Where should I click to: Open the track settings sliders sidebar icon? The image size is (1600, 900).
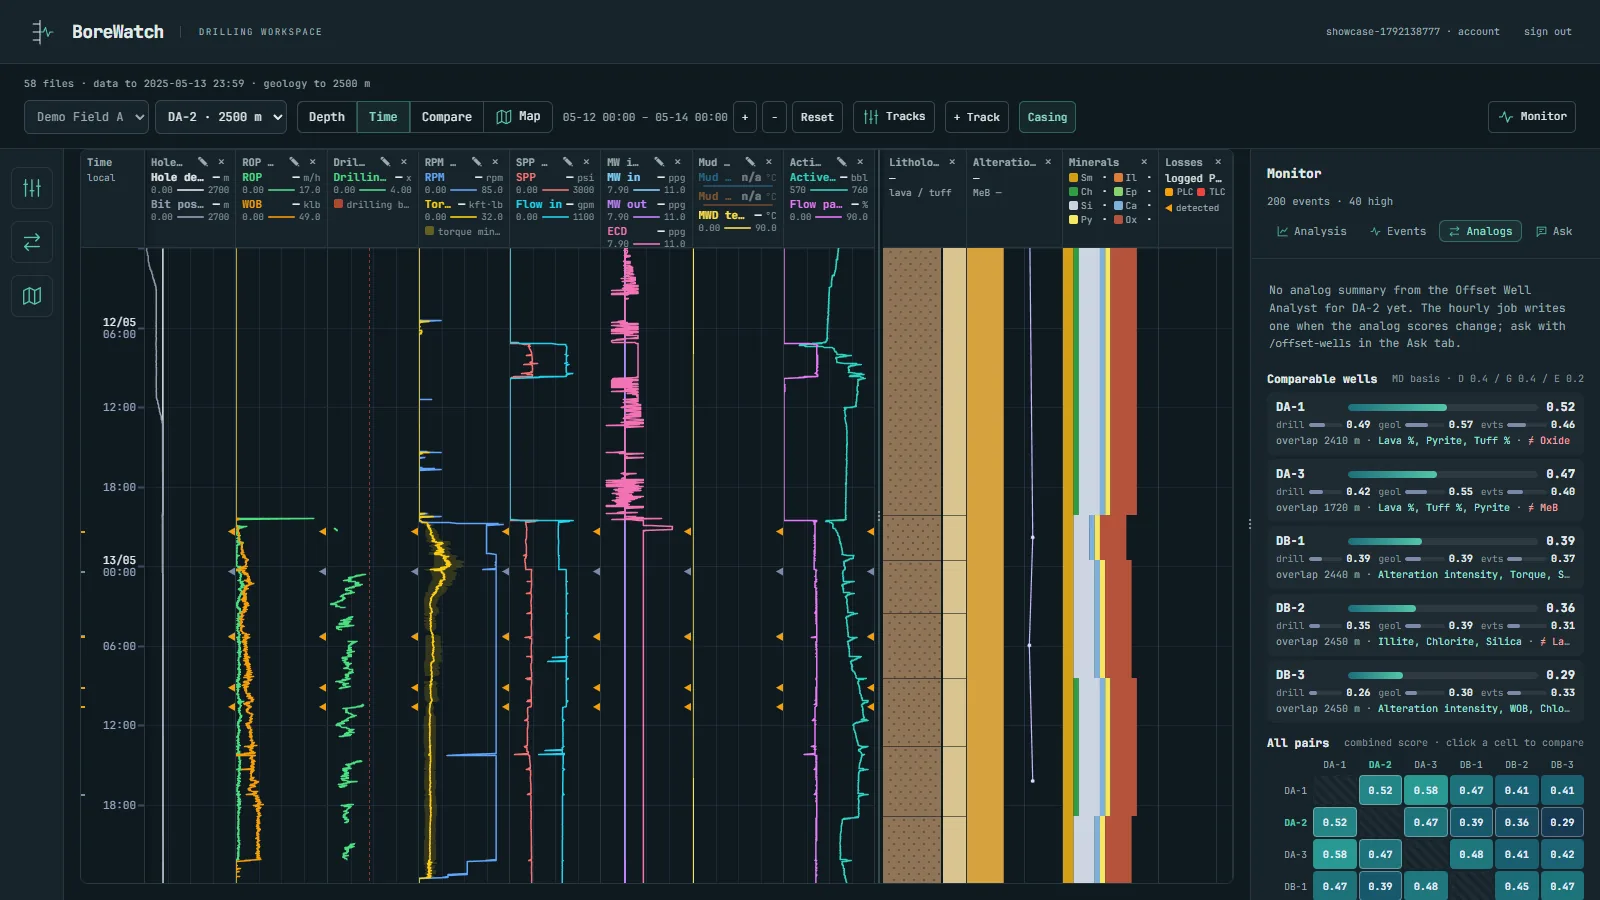(32, 188)
